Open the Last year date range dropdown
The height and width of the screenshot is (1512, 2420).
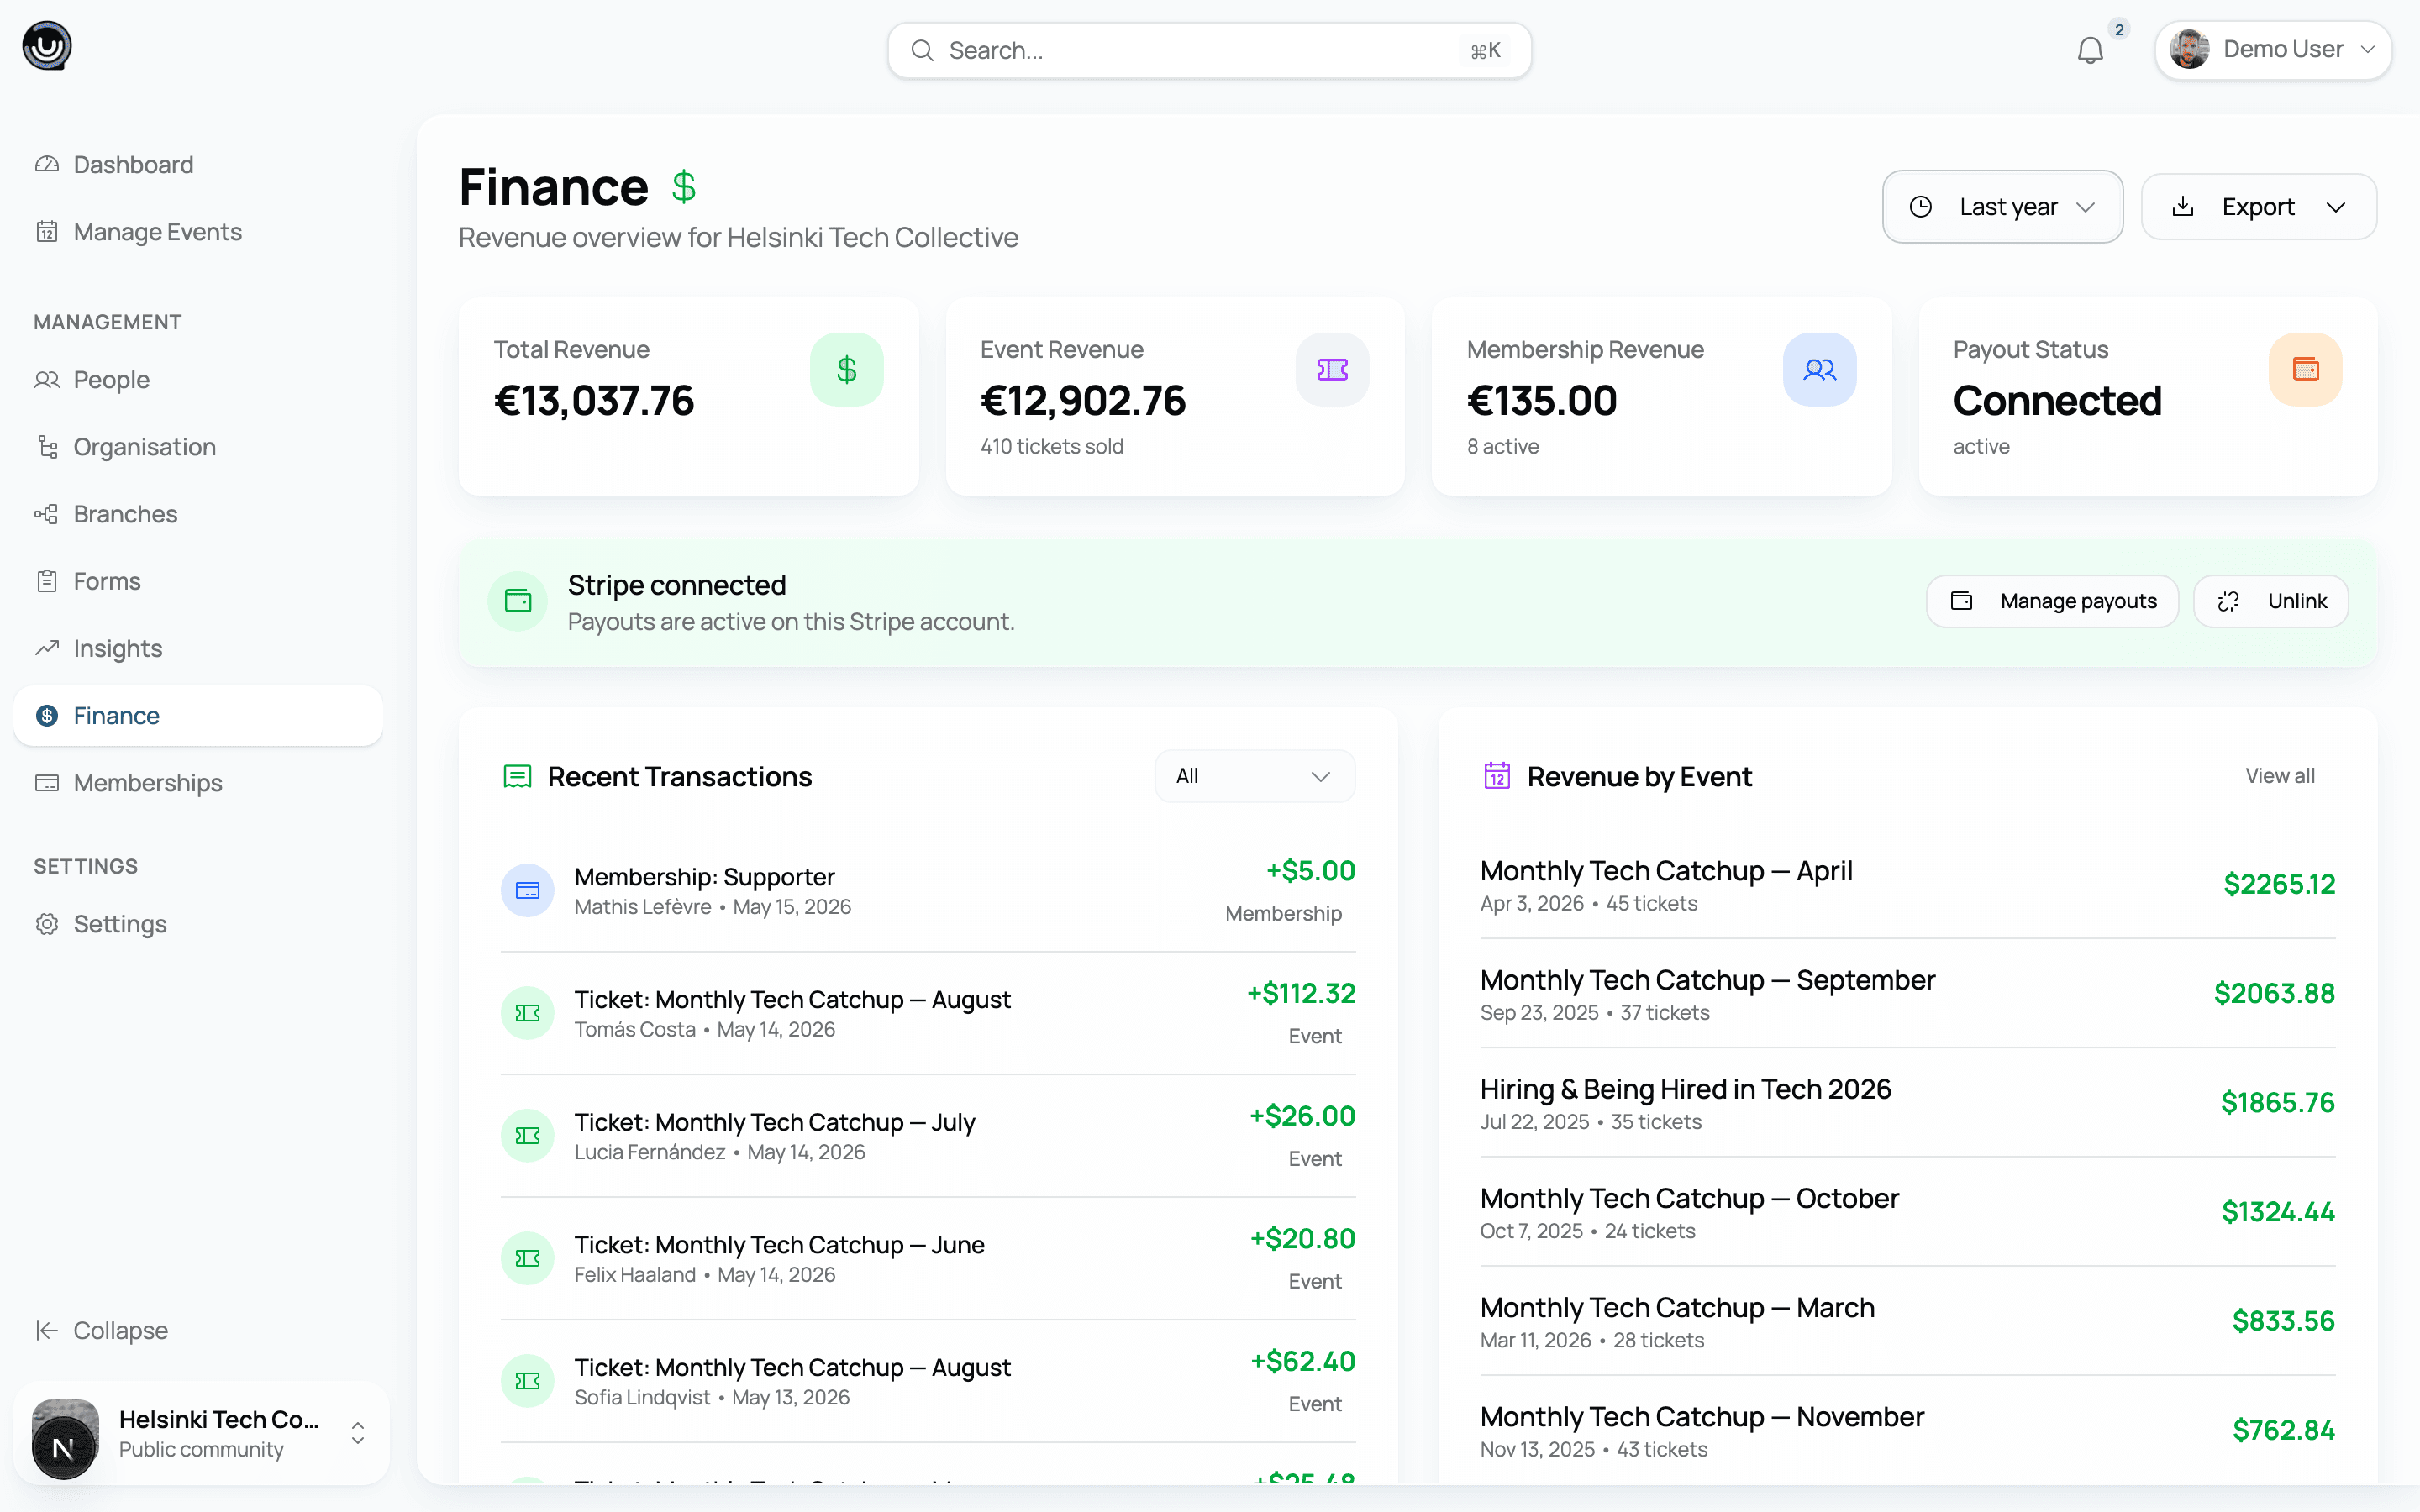2002,207
